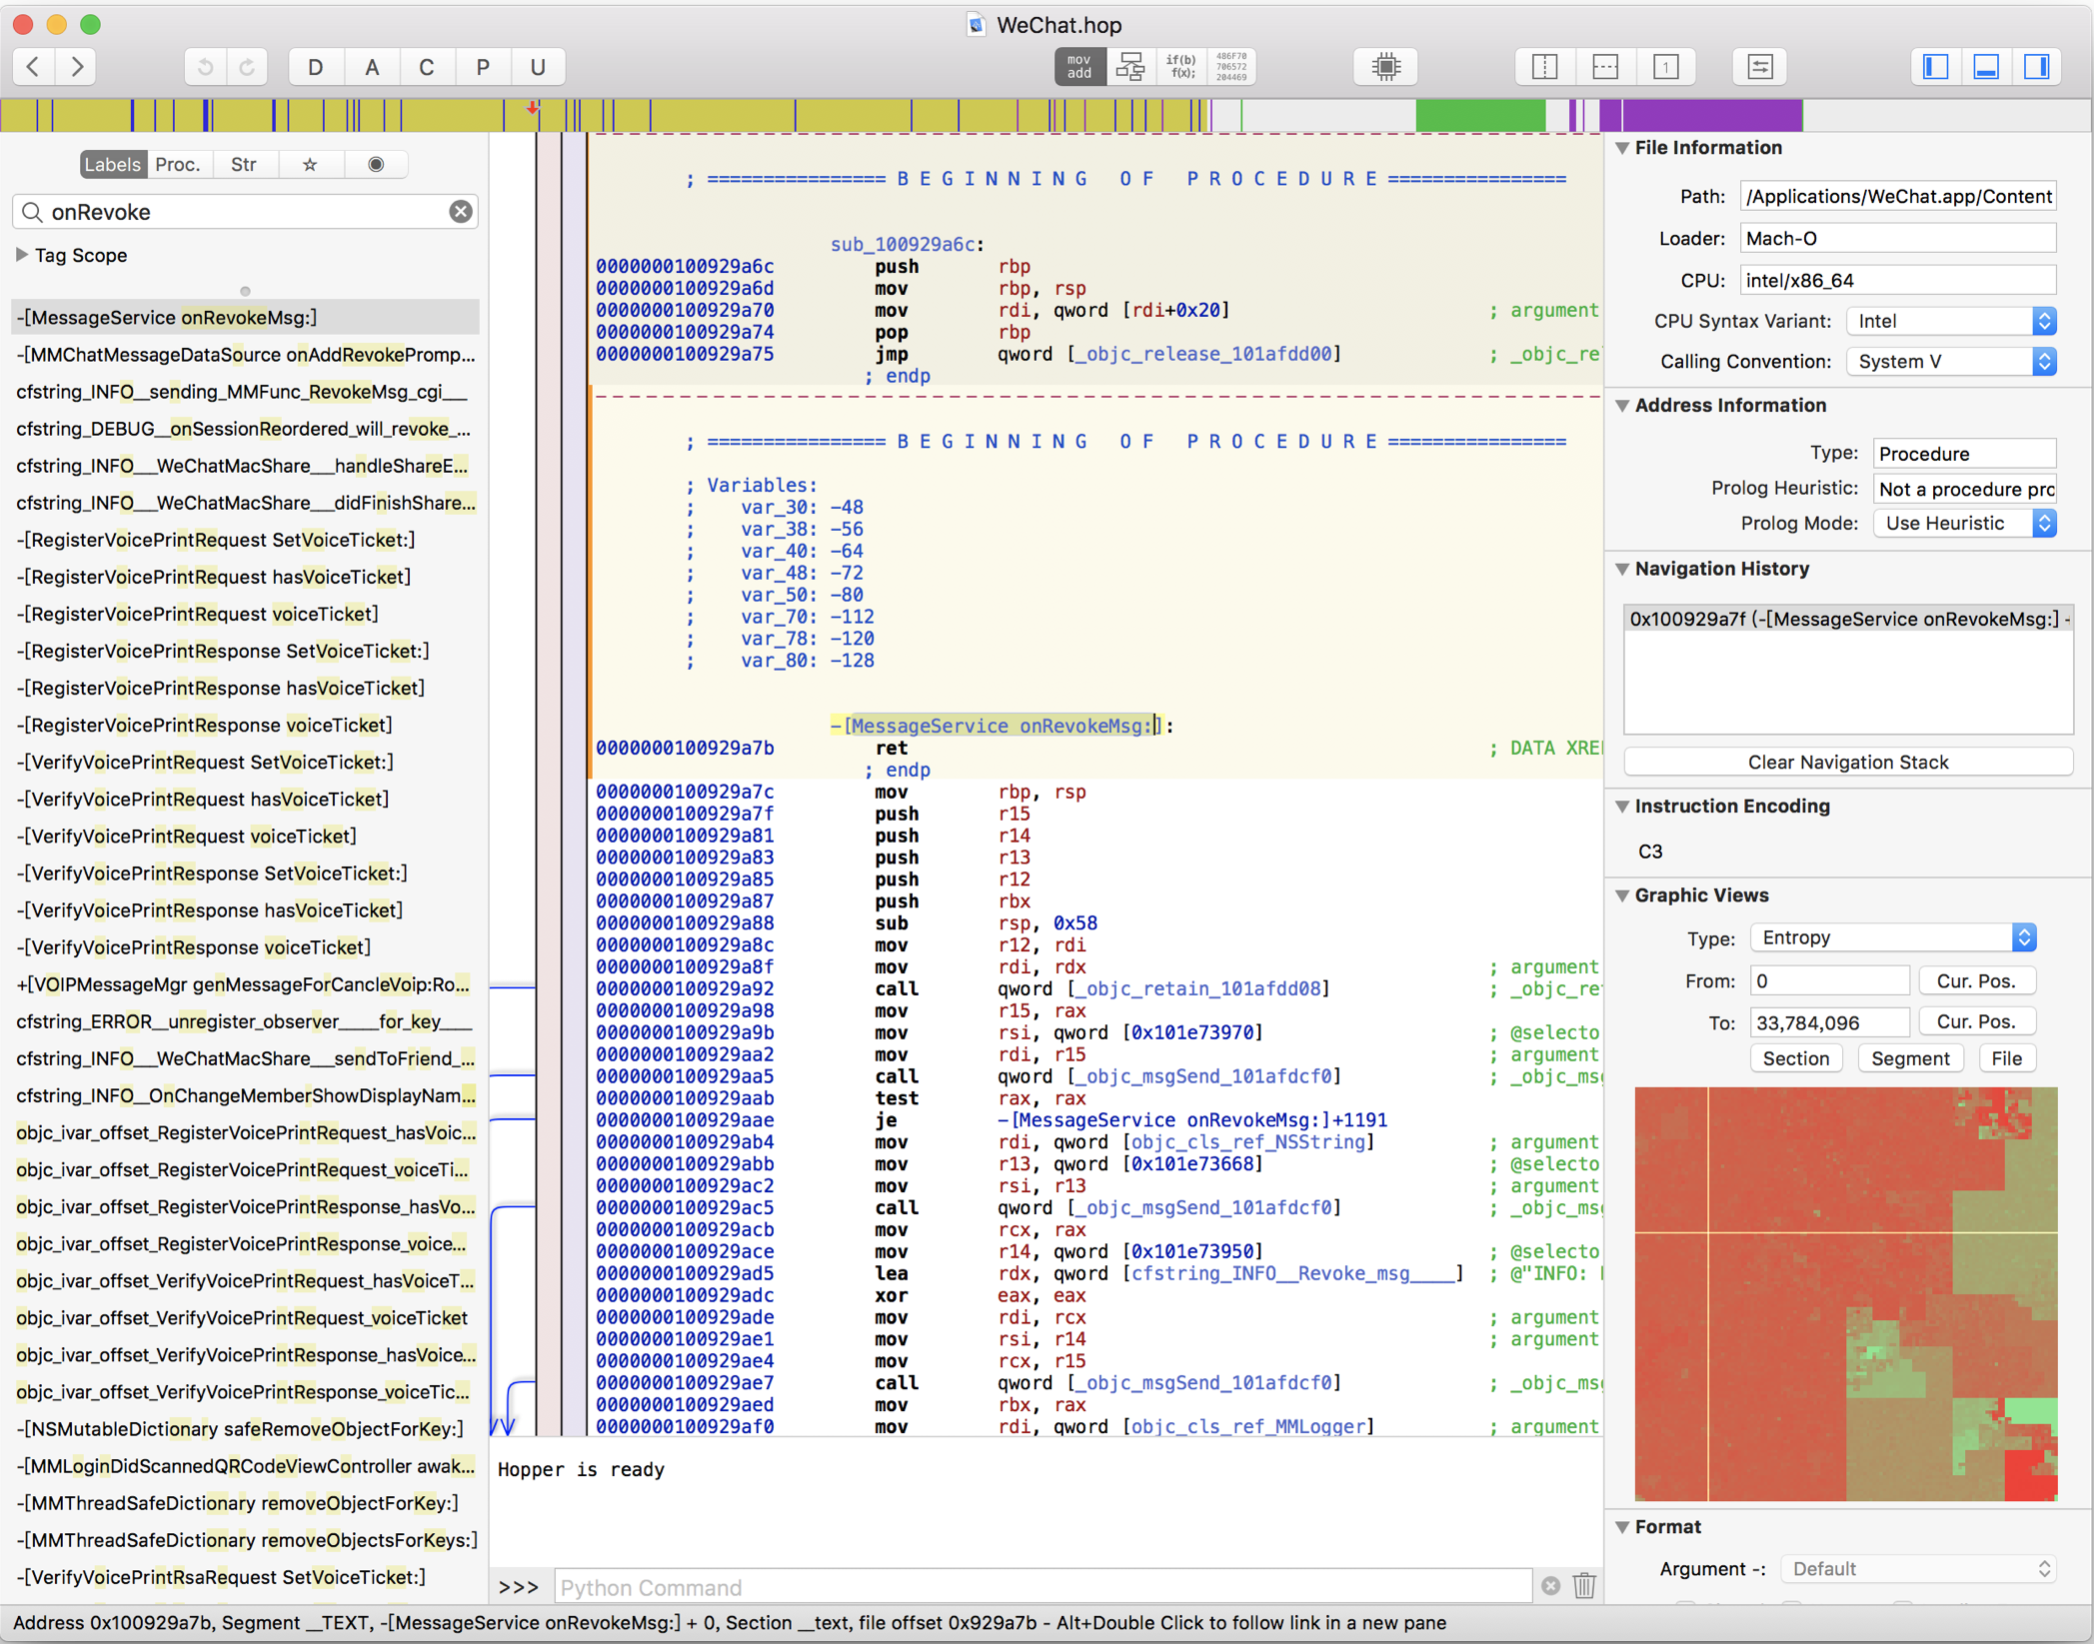Open the Graphic Views Type dropdown
This screenshot has height=1644, width=2094.
coord(1893,938)
